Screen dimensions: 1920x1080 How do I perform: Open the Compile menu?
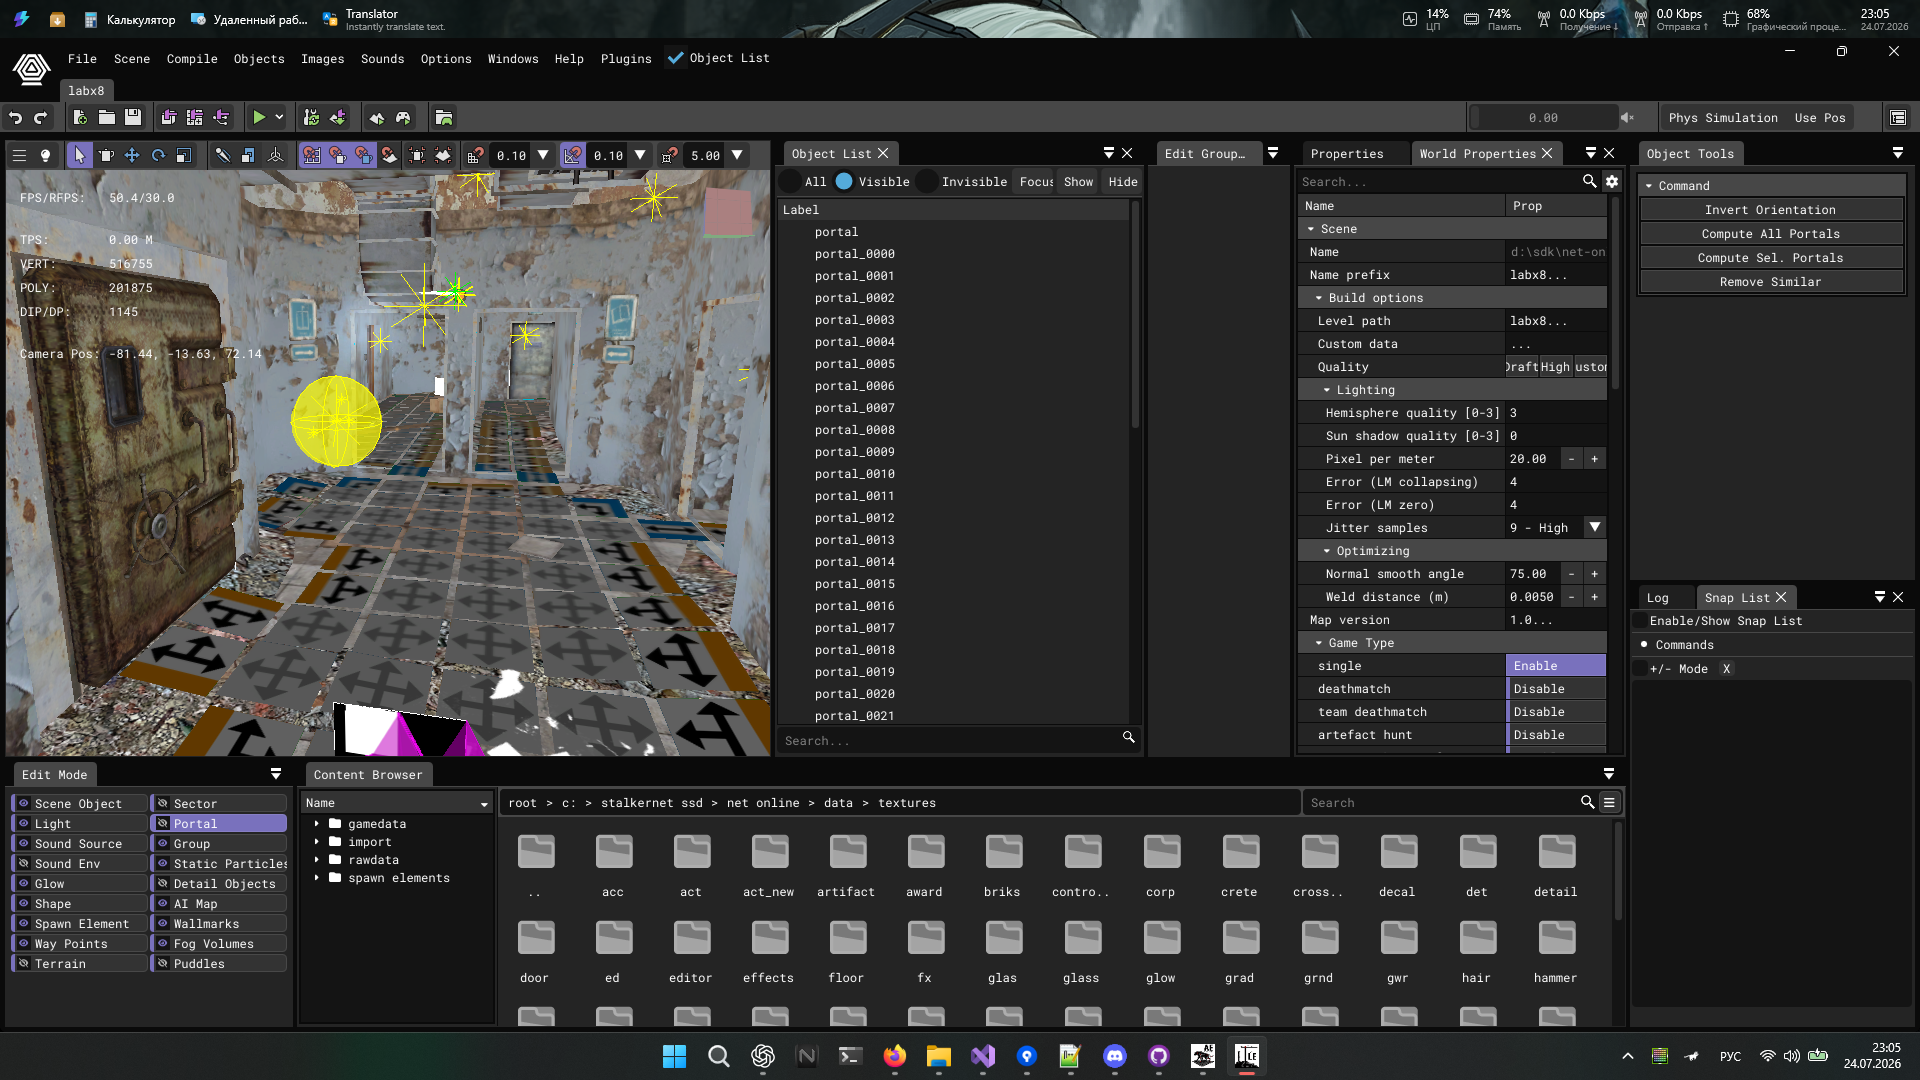click(x=192, y=59)
